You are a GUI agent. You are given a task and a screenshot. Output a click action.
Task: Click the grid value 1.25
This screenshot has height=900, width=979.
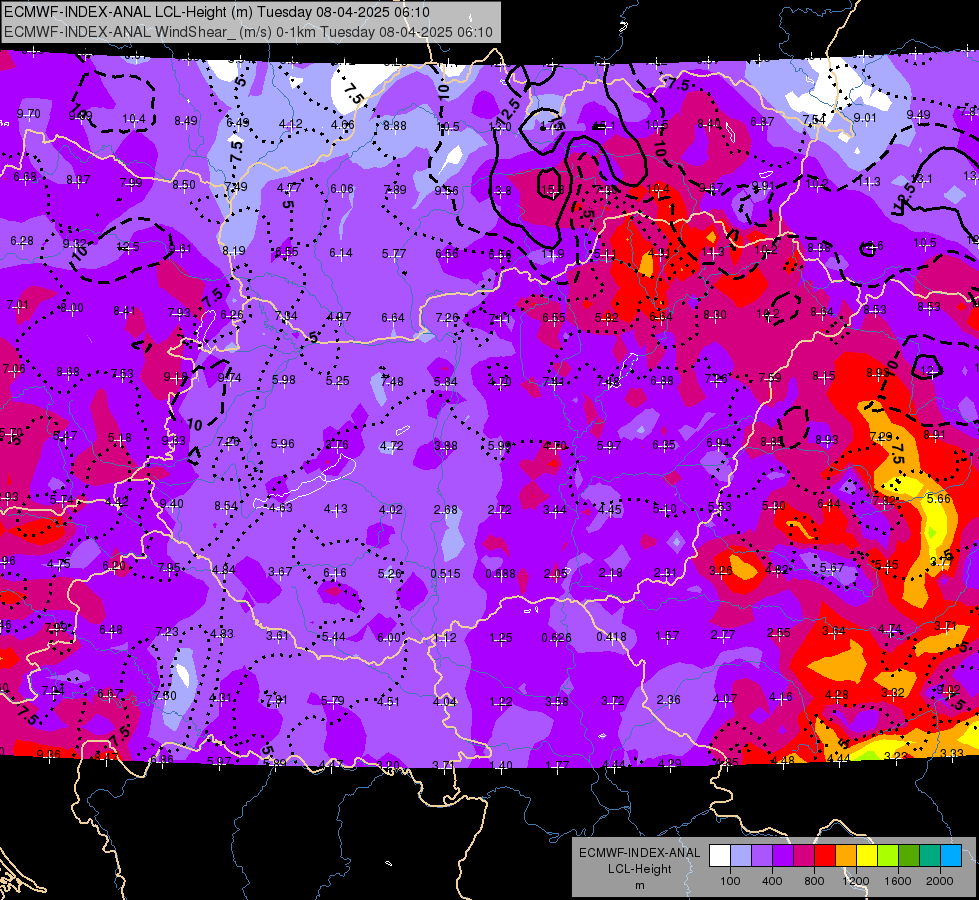501,638
